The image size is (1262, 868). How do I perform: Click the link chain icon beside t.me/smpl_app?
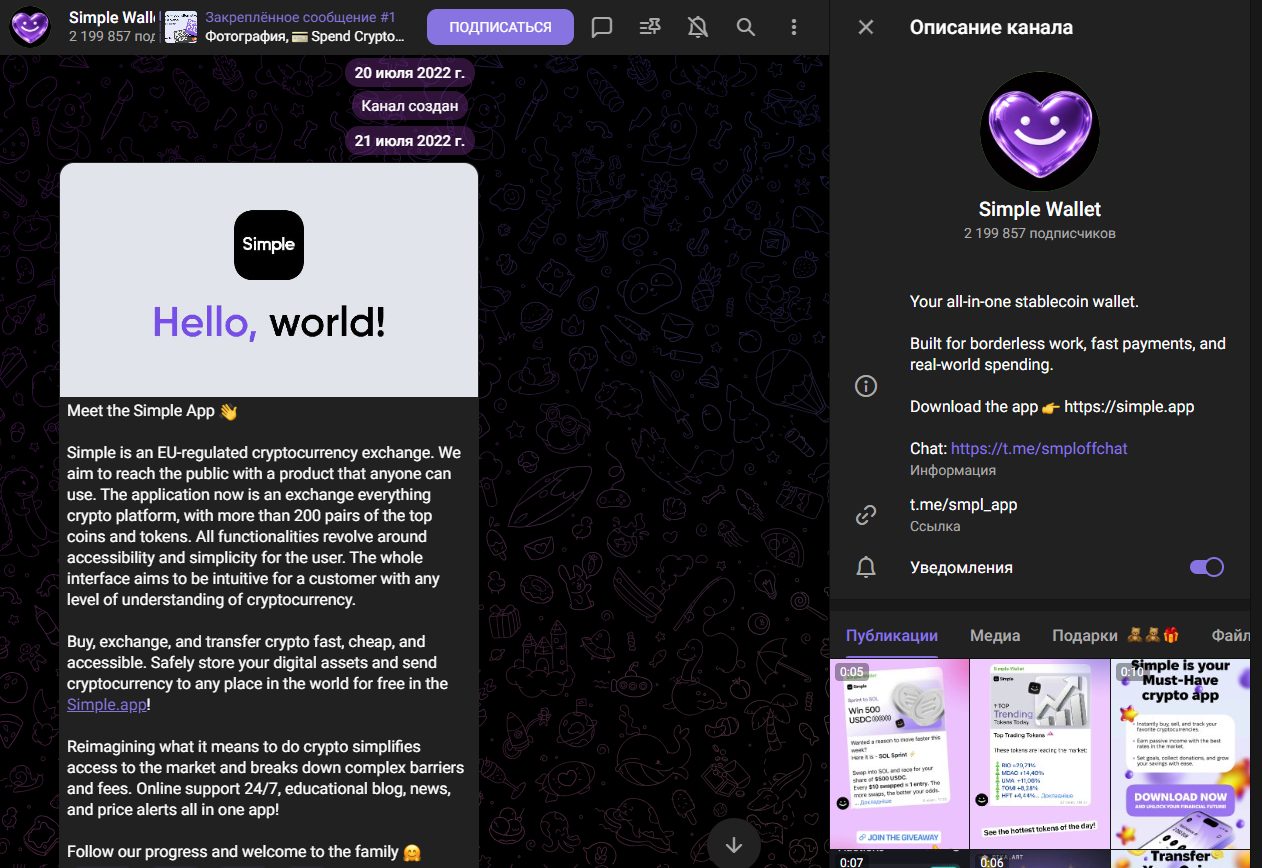[x=866, y=515]
